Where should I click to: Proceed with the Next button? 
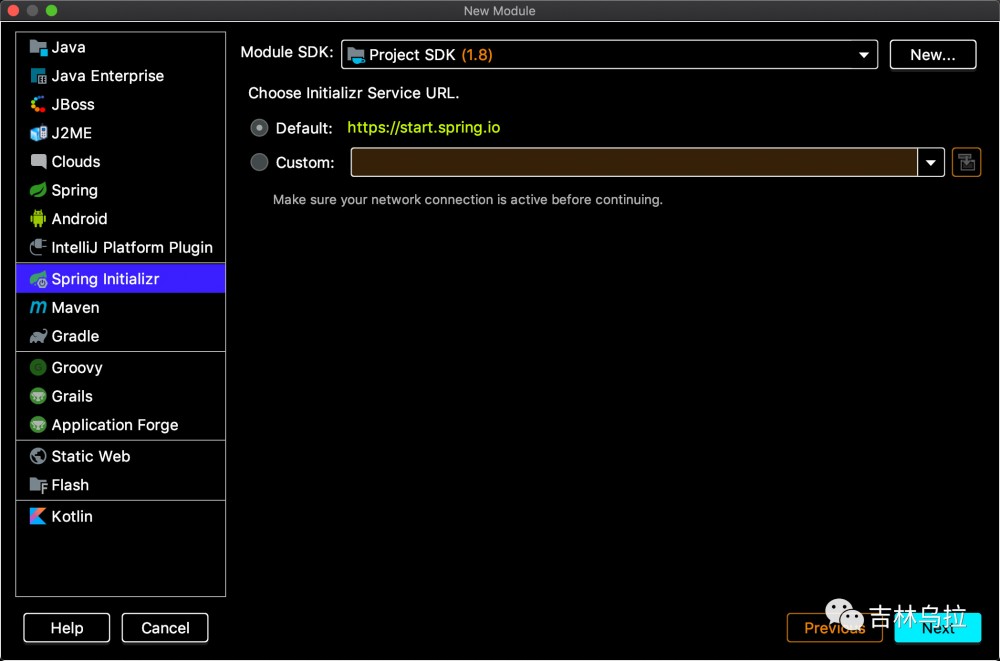click(938, 628)
